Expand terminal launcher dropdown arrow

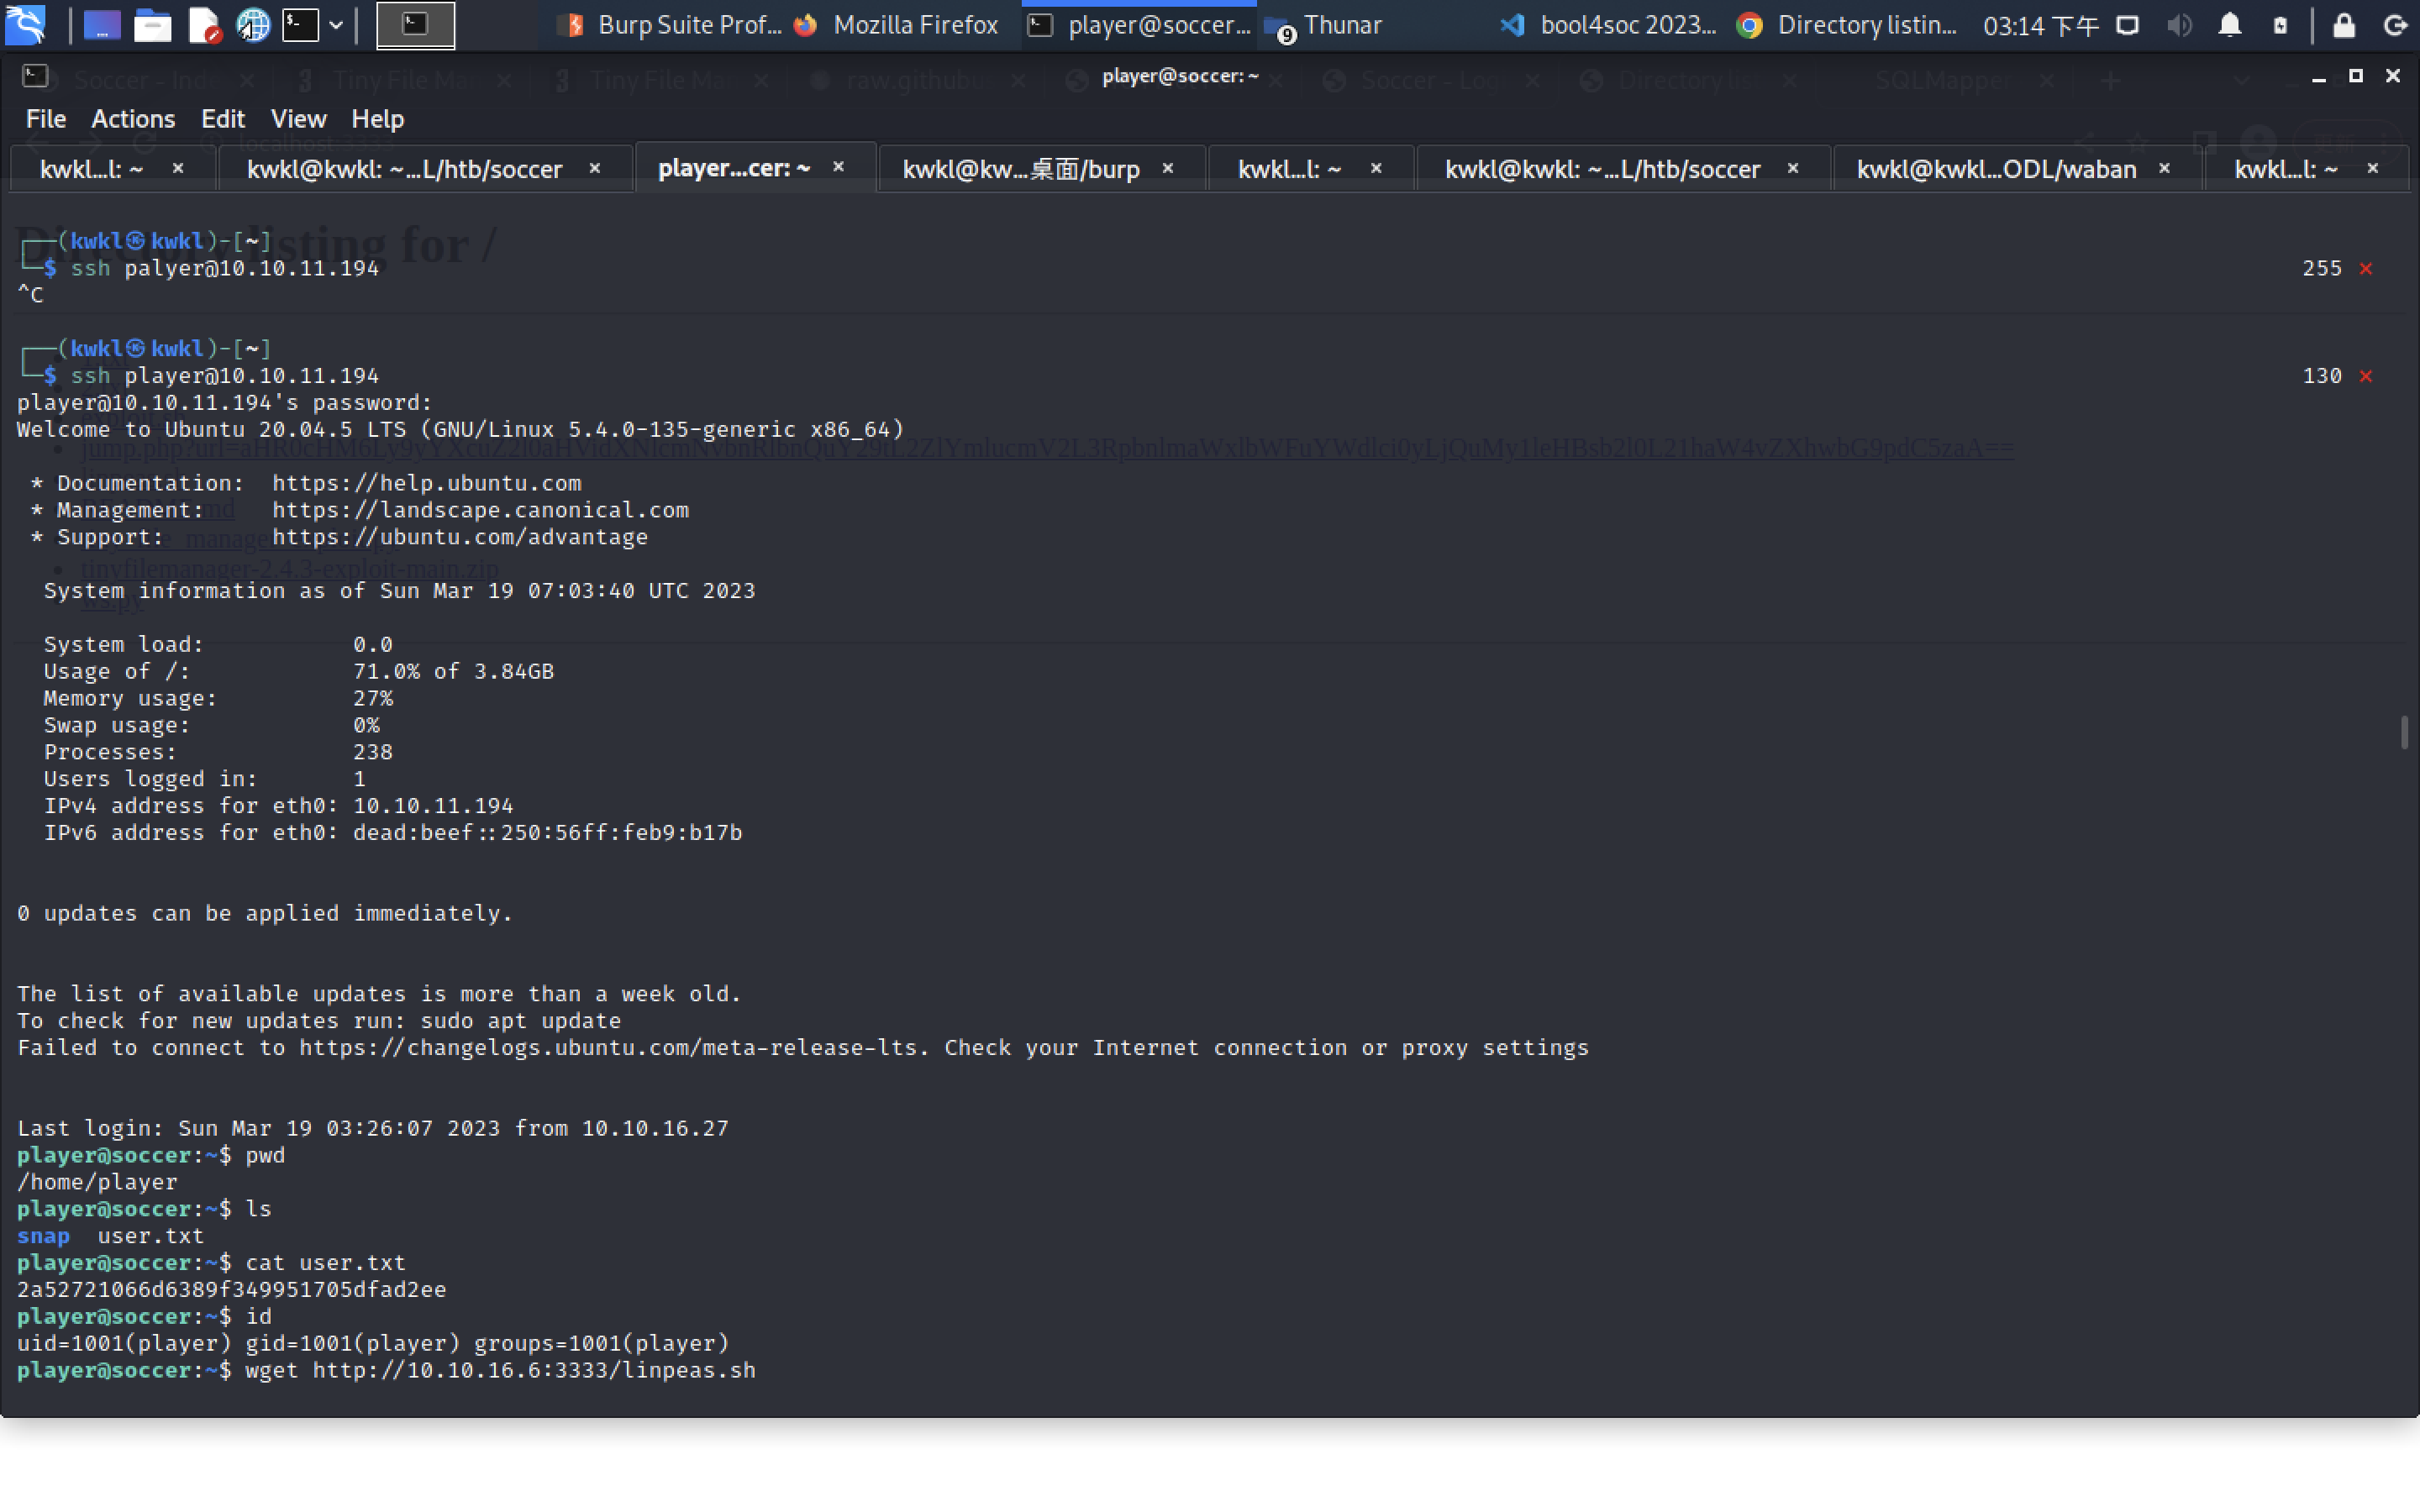(x=336, y=25)
